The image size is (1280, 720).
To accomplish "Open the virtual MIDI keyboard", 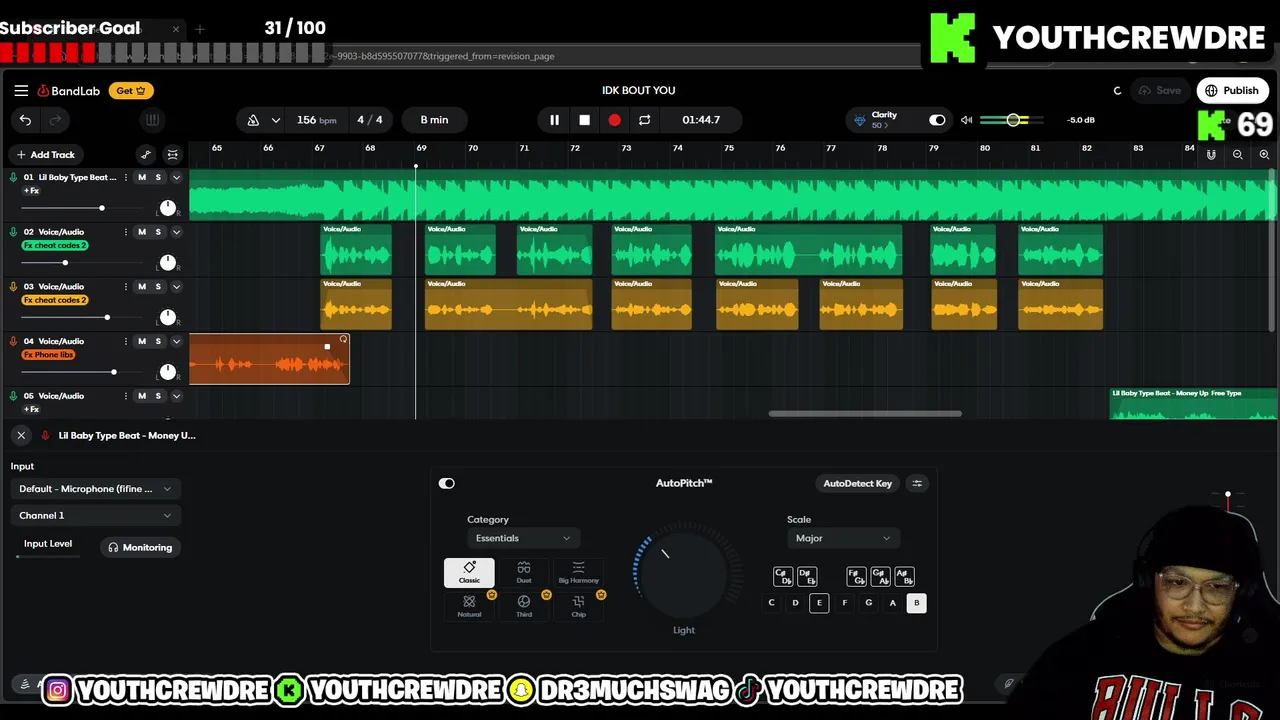I will click(x=152, y=120).
